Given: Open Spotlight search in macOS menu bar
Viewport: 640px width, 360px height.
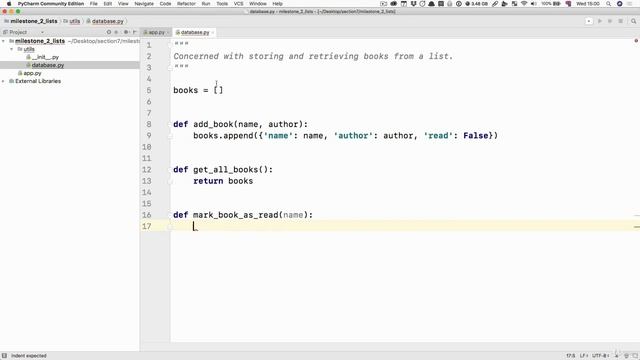Looking at the screenshot, I should tap(609, 4).
